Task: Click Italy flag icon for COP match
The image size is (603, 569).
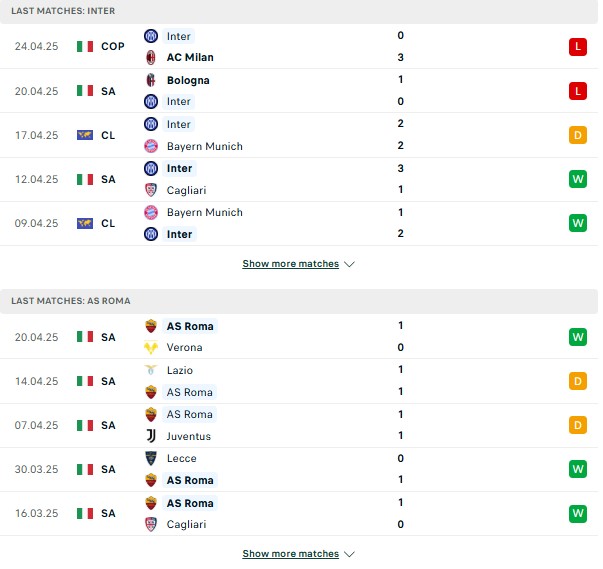Action: (85, 47)
